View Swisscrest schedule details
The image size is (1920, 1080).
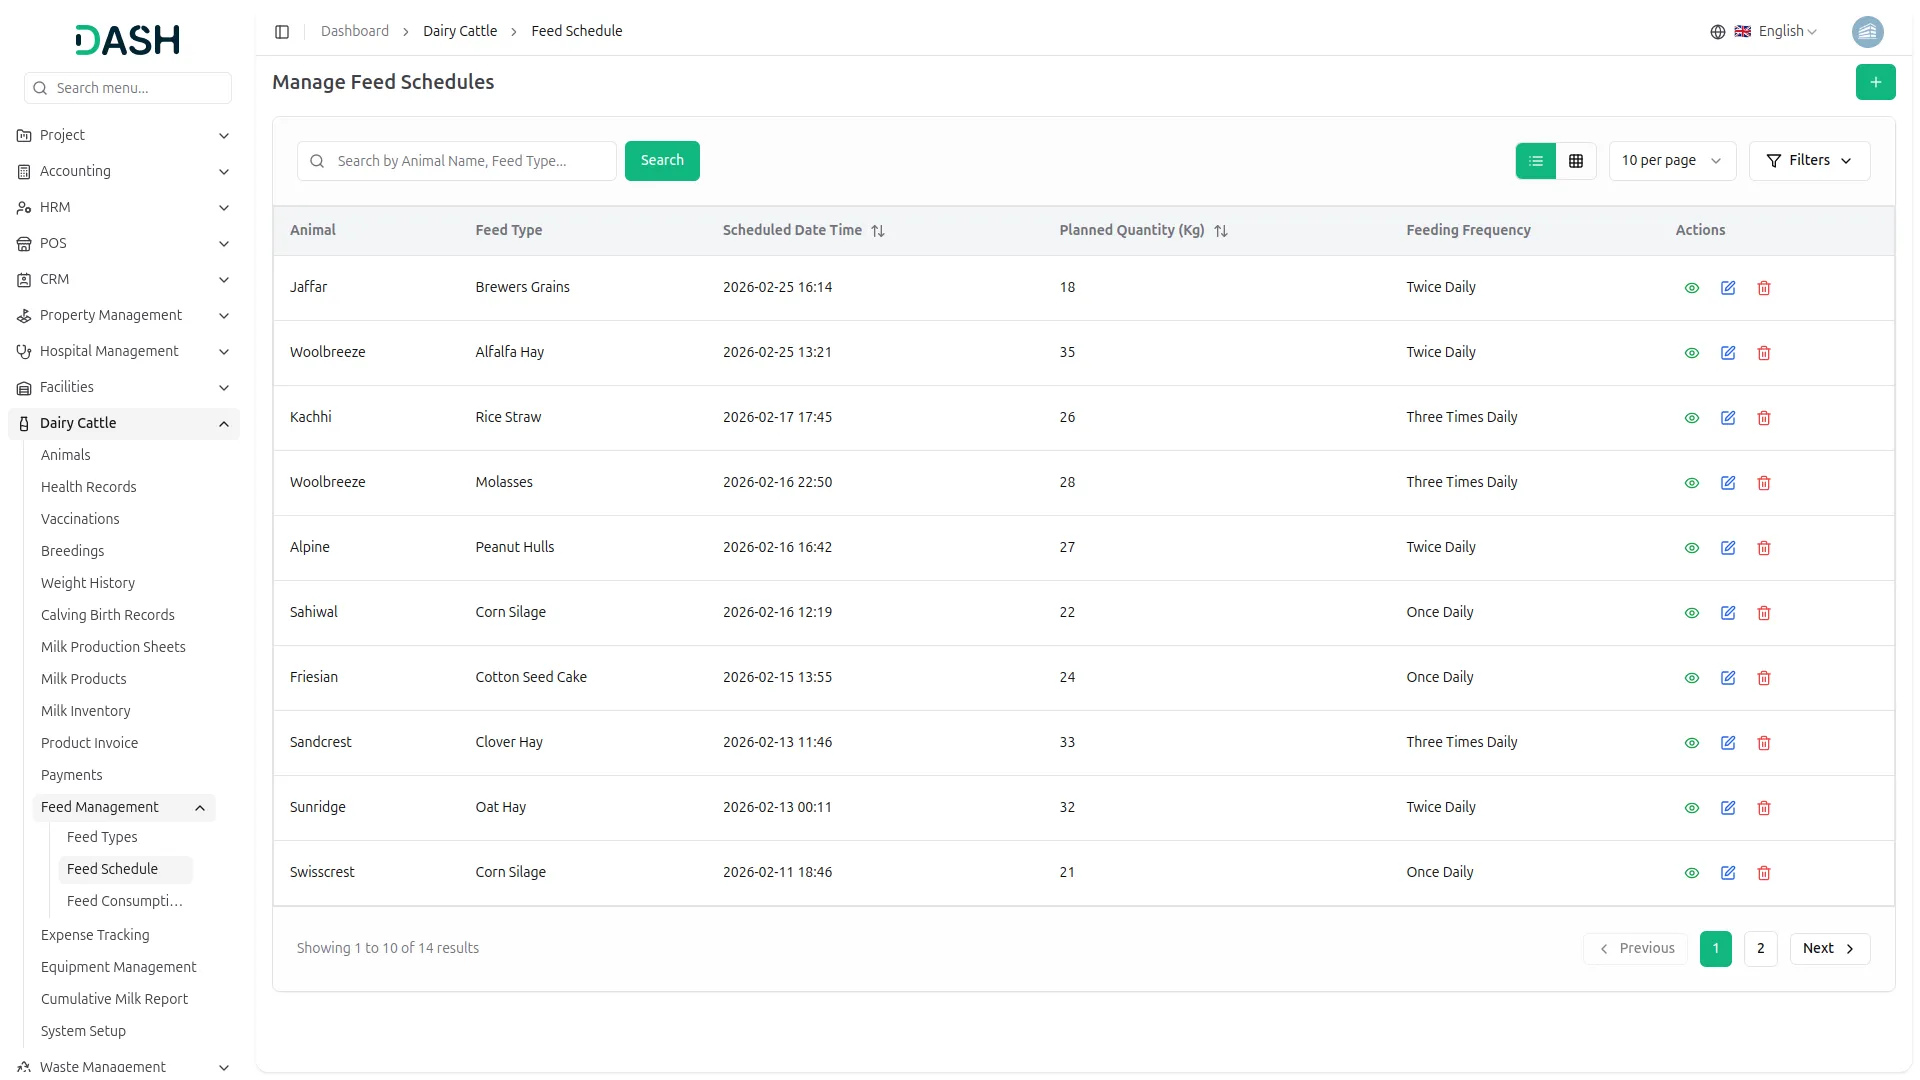coord(1691,873)
